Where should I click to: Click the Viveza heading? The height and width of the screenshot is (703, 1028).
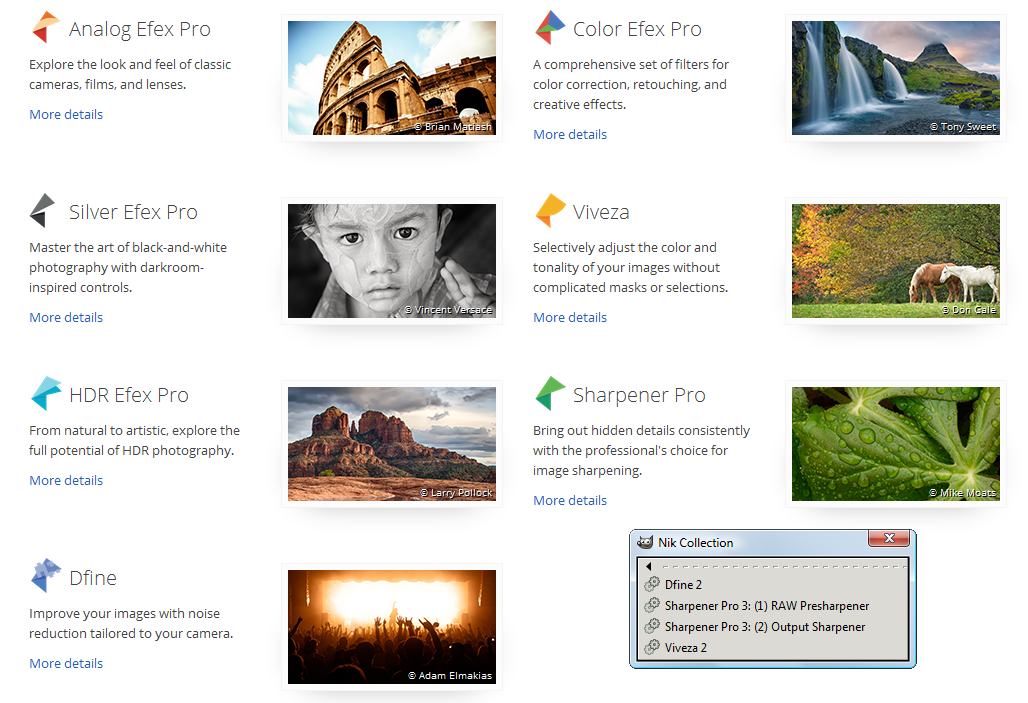(601, 212)
